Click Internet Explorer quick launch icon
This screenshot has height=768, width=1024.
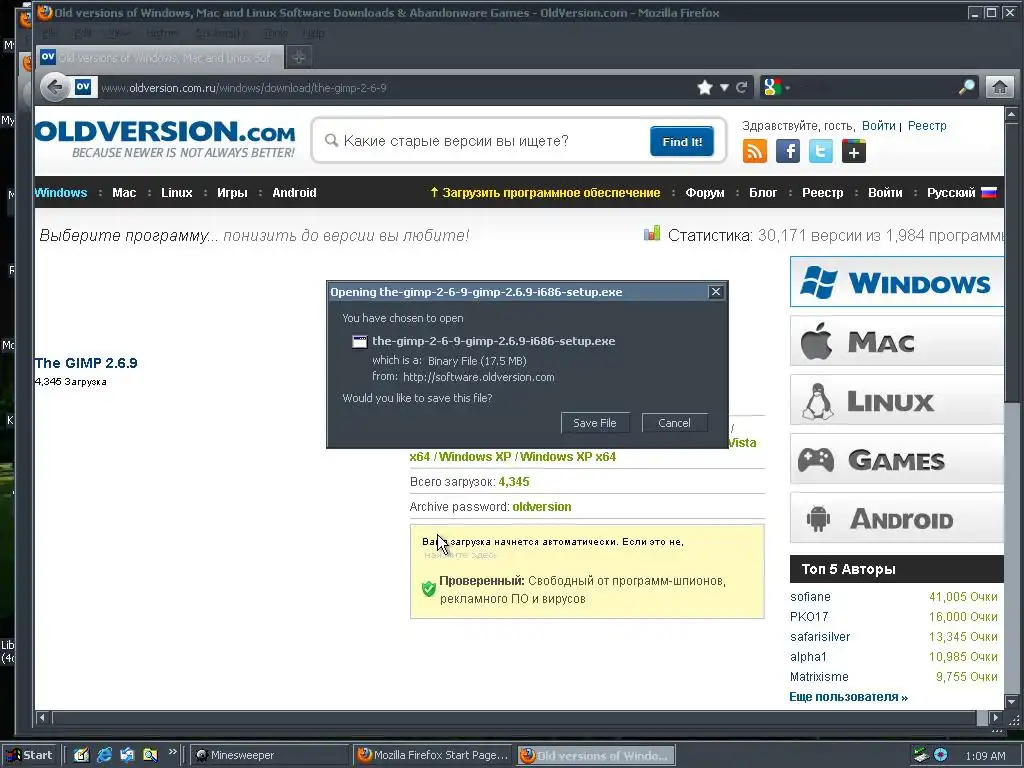[104, 755]
